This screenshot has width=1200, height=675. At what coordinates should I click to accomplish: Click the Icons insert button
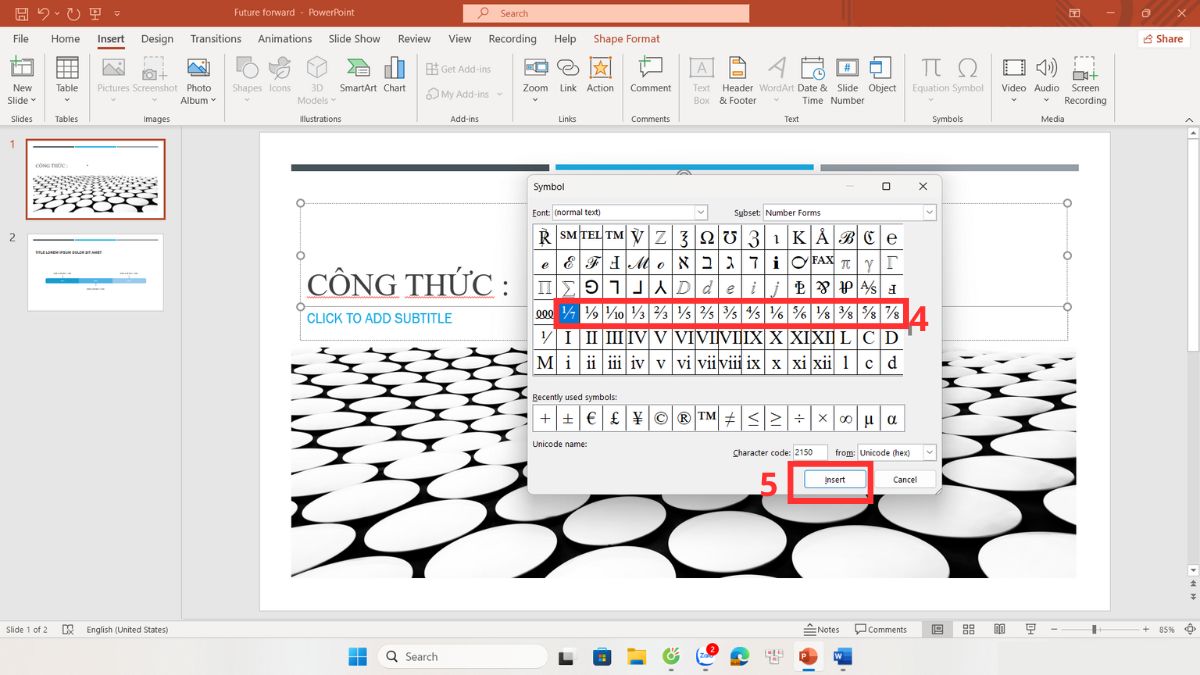click(280, 75)
